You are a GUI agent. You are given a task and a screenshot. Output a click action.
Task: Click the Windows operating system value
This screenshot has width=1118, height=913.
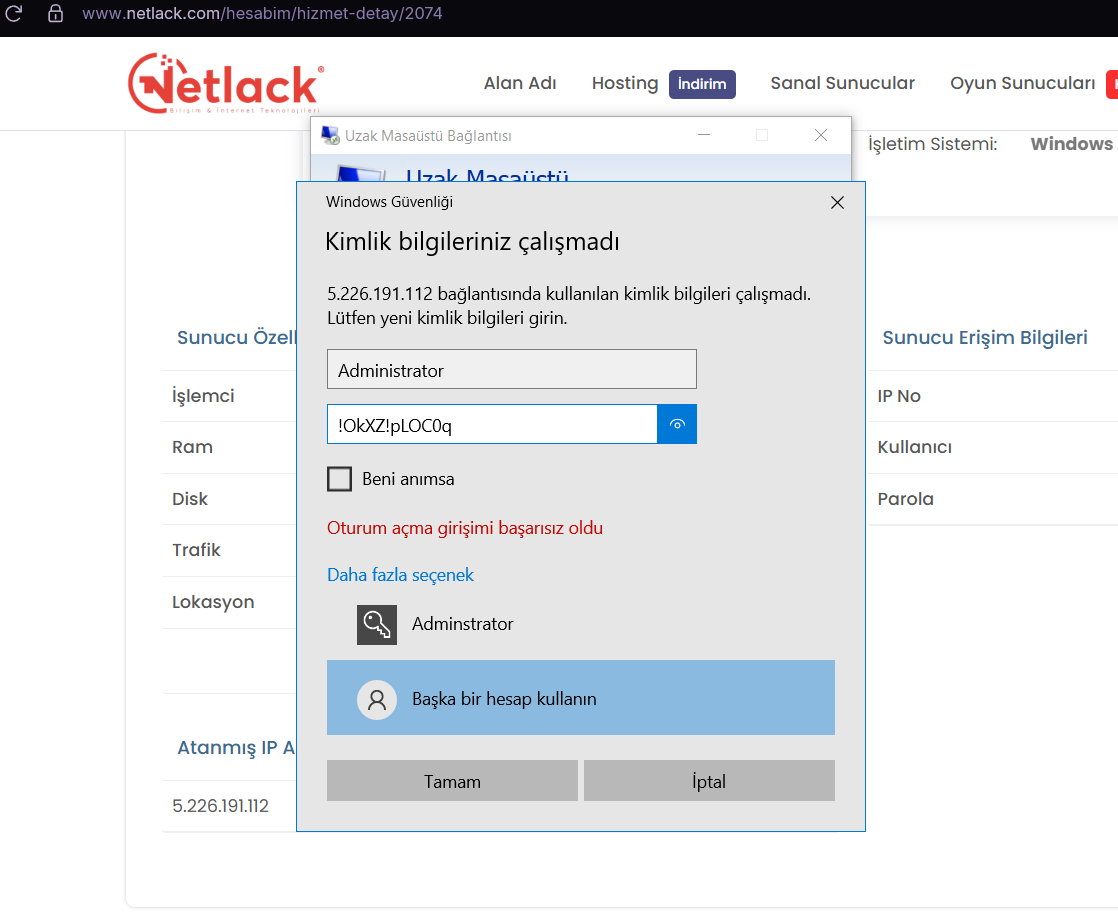pyautogui.click(x=1071, y=144)
